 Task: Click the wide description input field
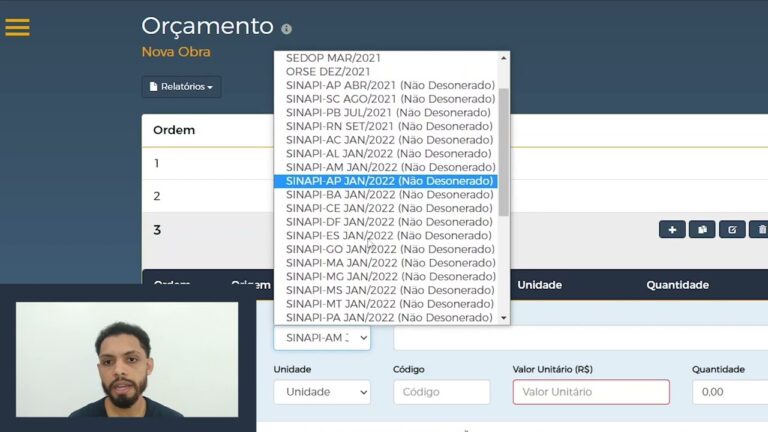[x=580, y=338]
